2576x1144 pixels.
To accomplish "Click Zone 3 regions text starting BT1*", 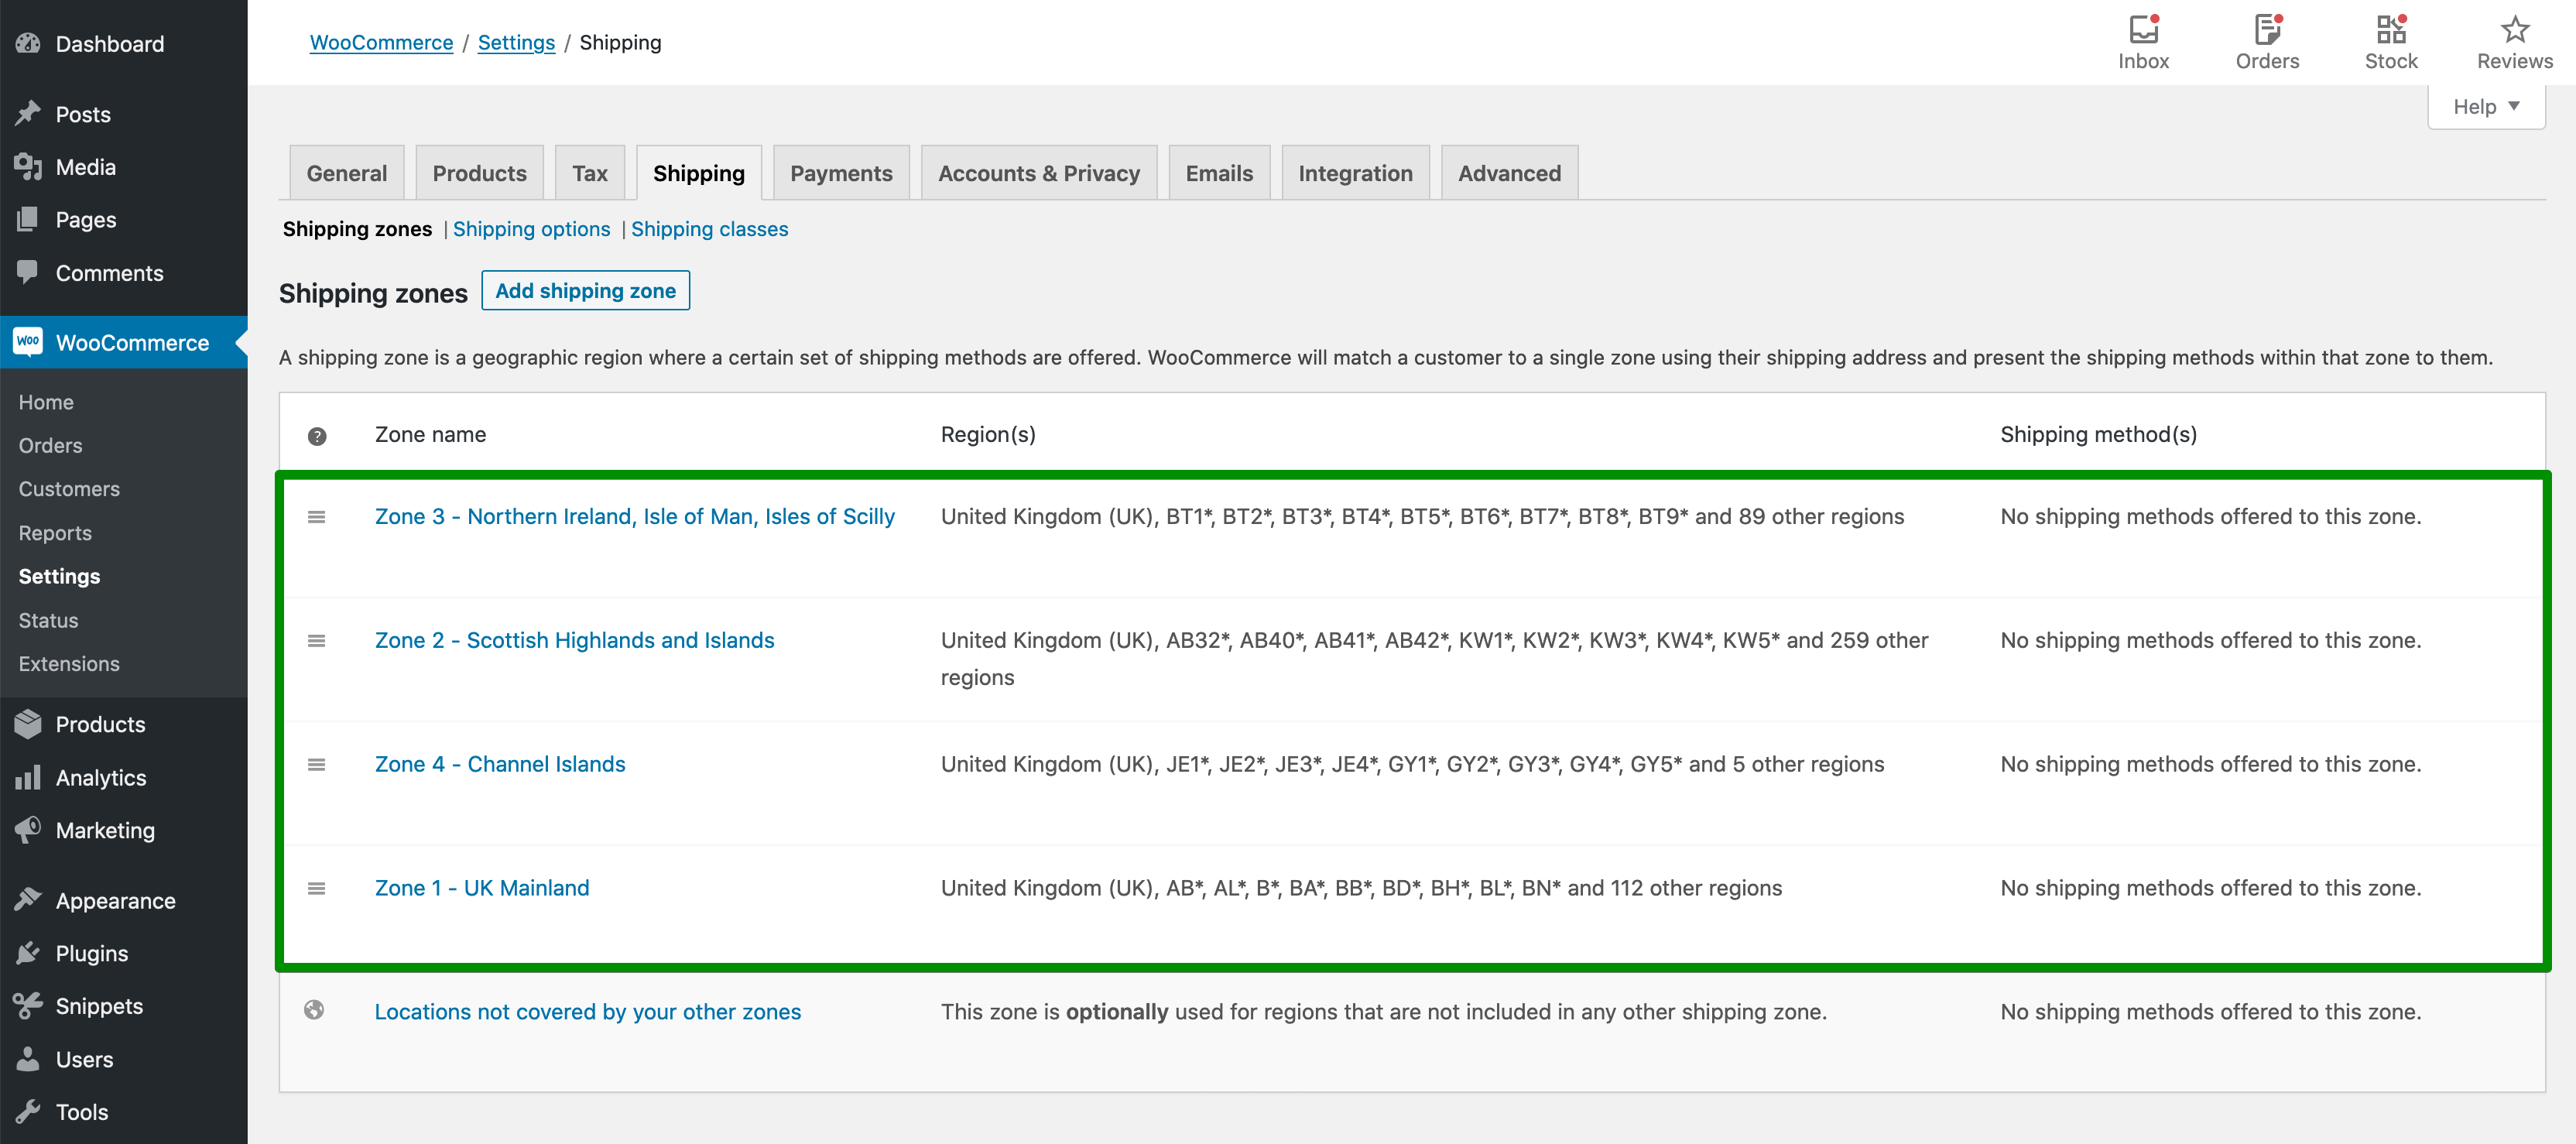I will tap(1422, 516).
